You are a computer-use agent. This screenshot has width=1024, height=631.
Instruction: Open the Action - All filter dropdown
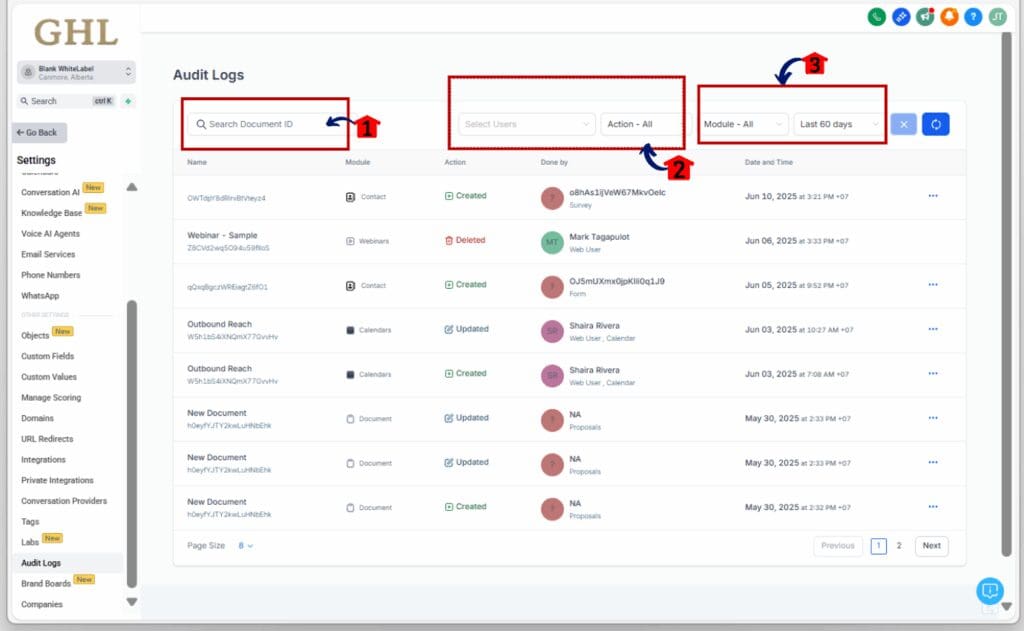click(643, 124)
